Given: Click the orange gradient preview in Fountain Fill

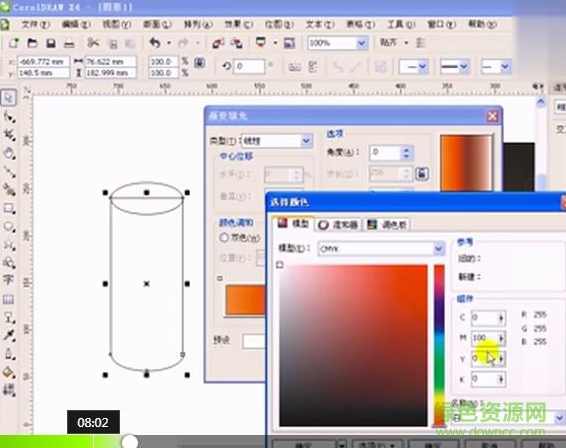Looking at the screenshot, I should click(x=466, y=162).
